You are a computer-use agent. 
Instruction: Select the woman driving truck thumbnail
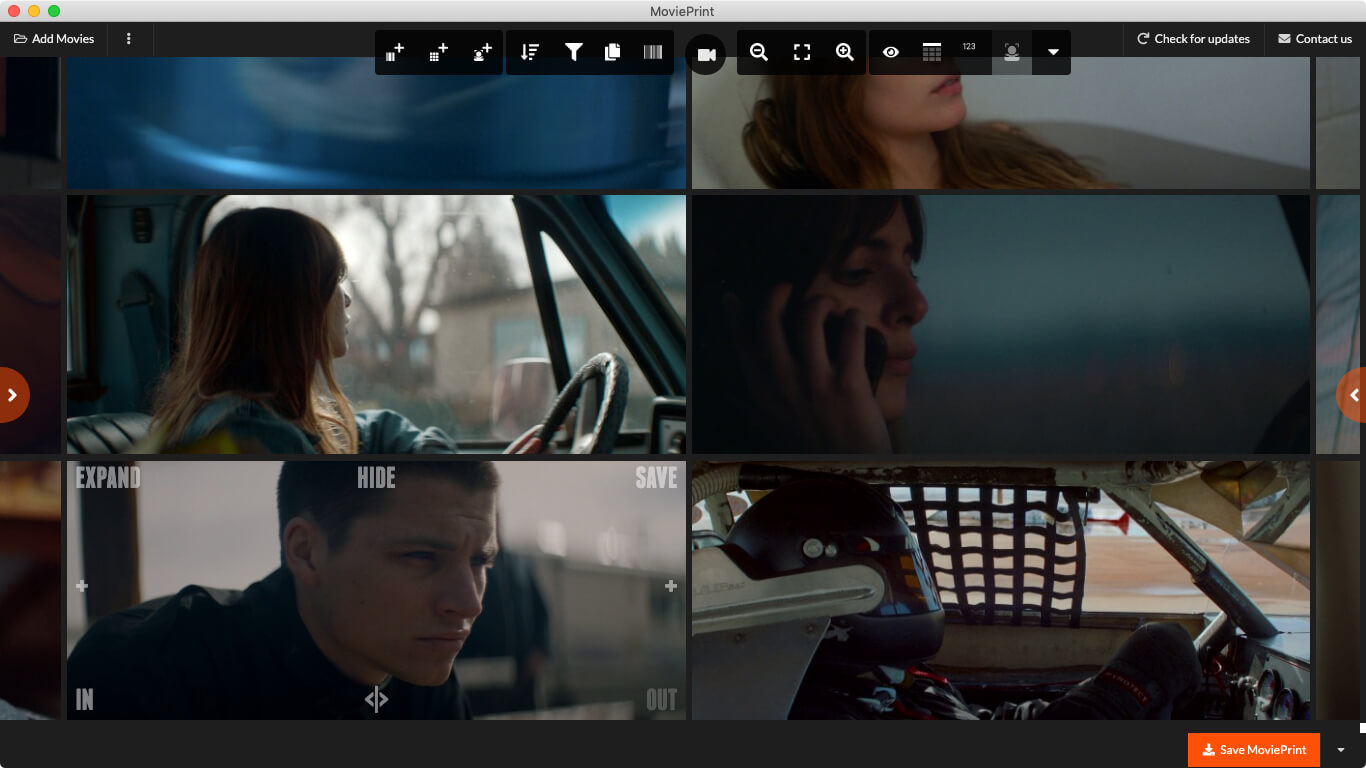click(376, 324)
